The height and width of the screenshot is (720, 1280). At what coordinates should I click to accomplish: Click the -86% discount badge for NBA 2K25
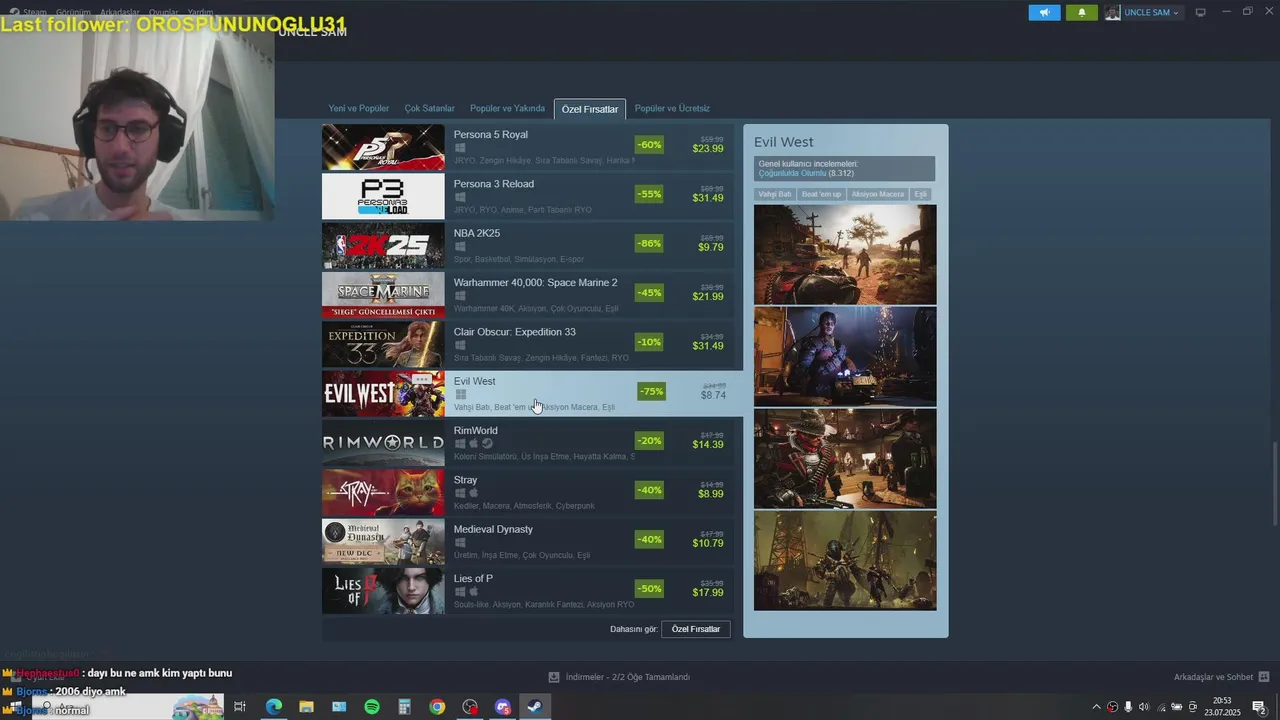pyautogui.click(x=649, y=243)
